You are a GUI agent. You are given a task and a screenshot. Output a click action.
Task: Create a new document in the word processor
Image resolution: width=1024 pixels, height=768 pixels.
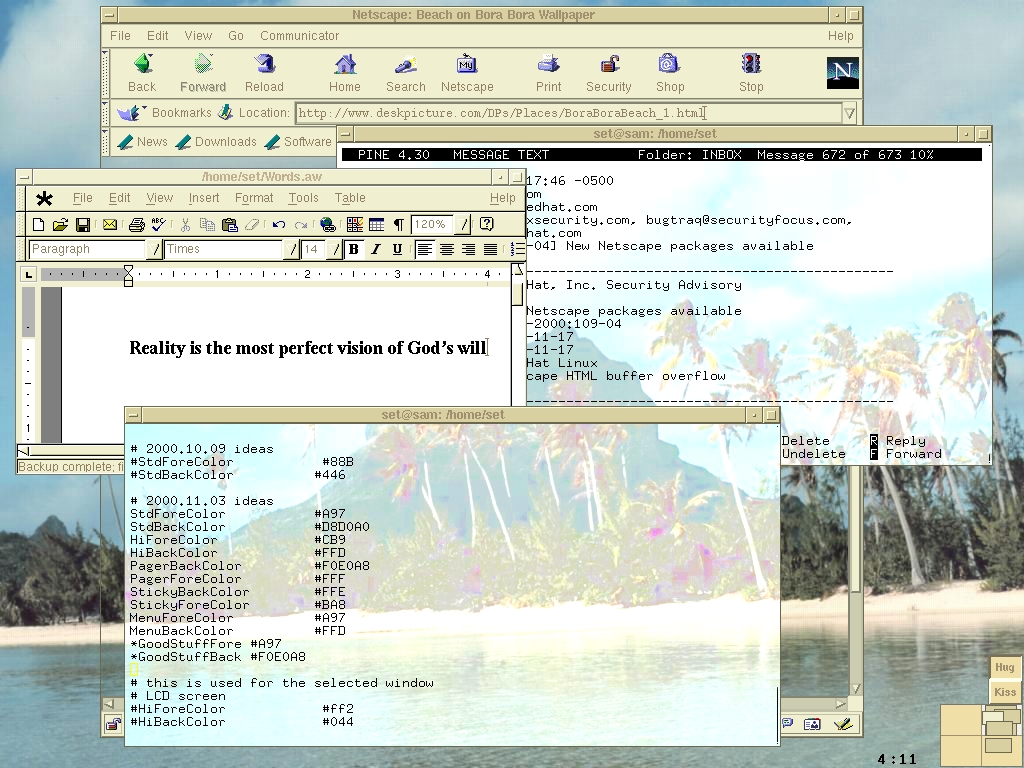[39, 225]
